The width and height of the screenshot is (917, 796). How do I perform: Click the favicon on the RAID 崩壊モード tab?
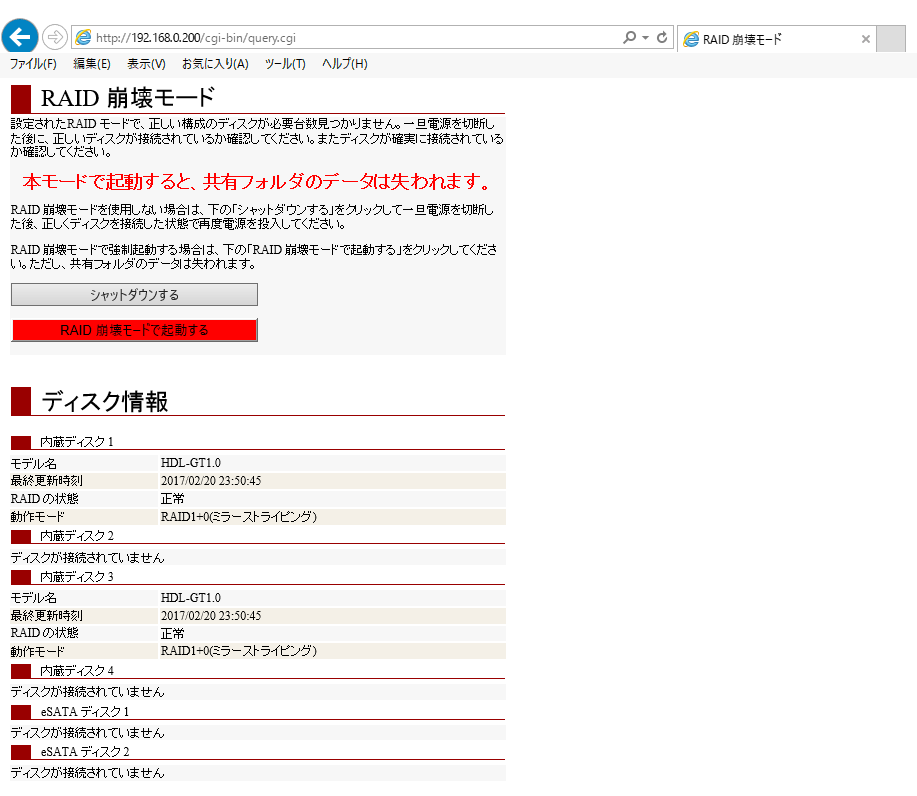click(691, 39)
